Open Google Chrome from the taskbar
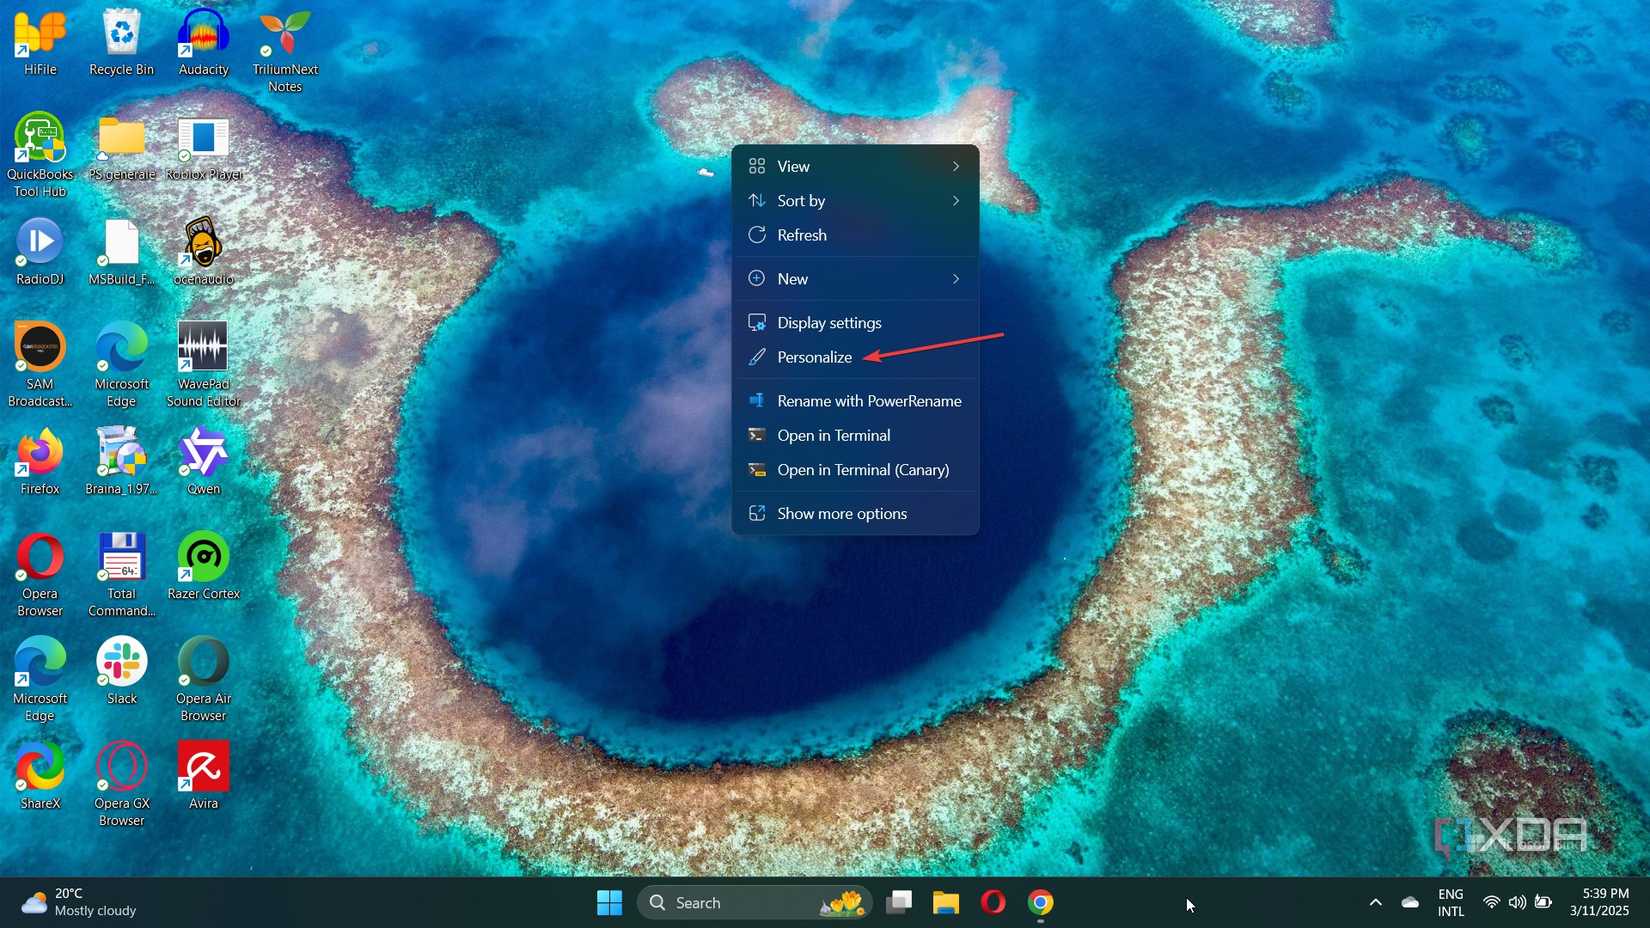The image size is (1650, 928). point(1040,901)
